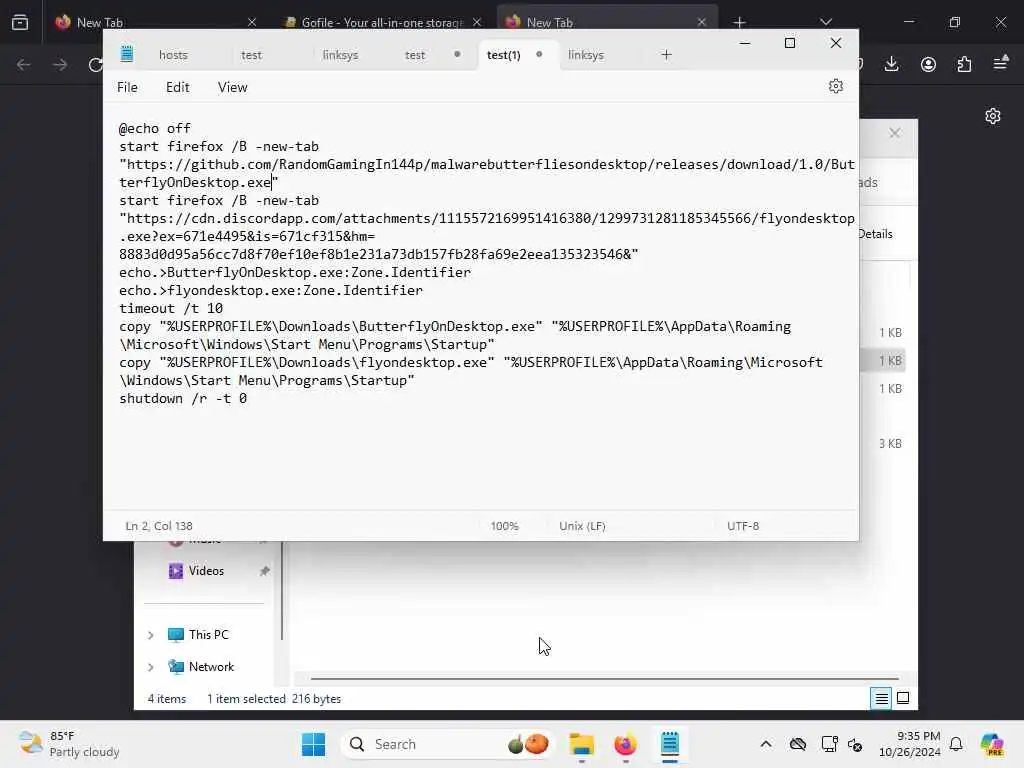Switch File Explorer to large icons view
Image resolution: width=1024 pixels, height=768 pixels.
point(903,698)
